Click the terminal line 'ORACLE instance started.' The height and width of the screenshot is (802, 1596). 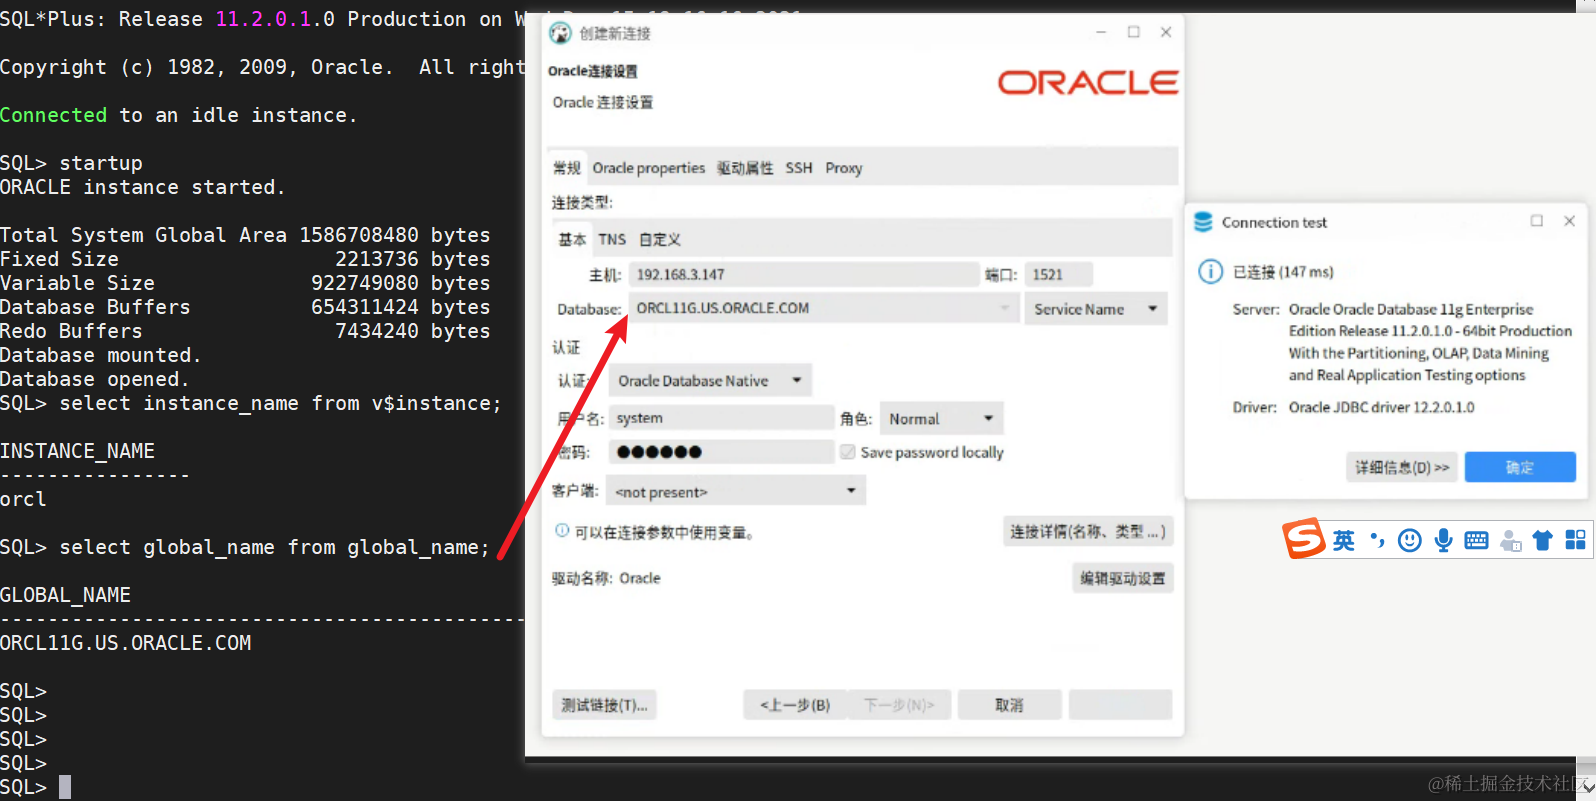(143, 187)
